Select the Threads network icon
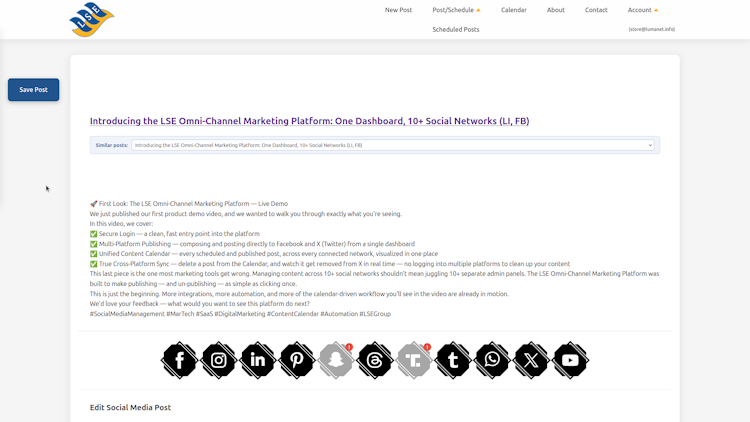Image resolution: width=750 pixels, height=422 pixels. click(x=375, y=360)
